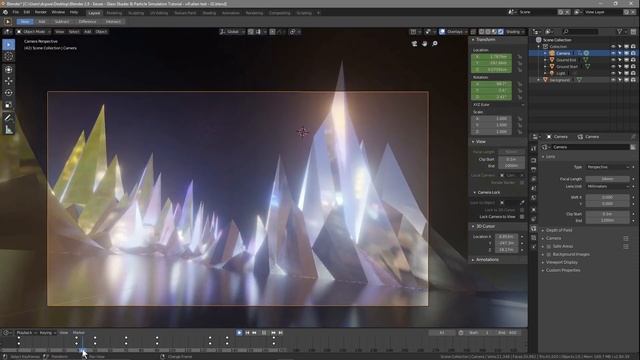Viewport: 640px width, 360px height.
Task: Switch to the Layout workspace tab
Action: click(94, 13)
